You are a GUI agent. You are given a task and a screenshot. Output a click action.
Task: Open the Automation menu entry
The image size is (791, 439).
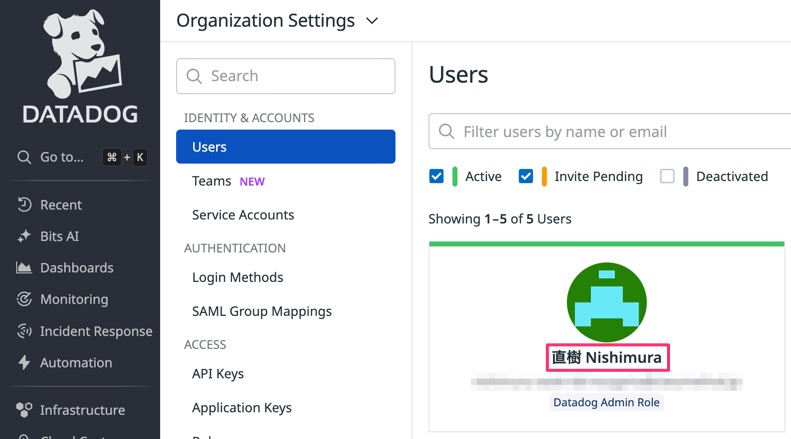pos(76,362)
